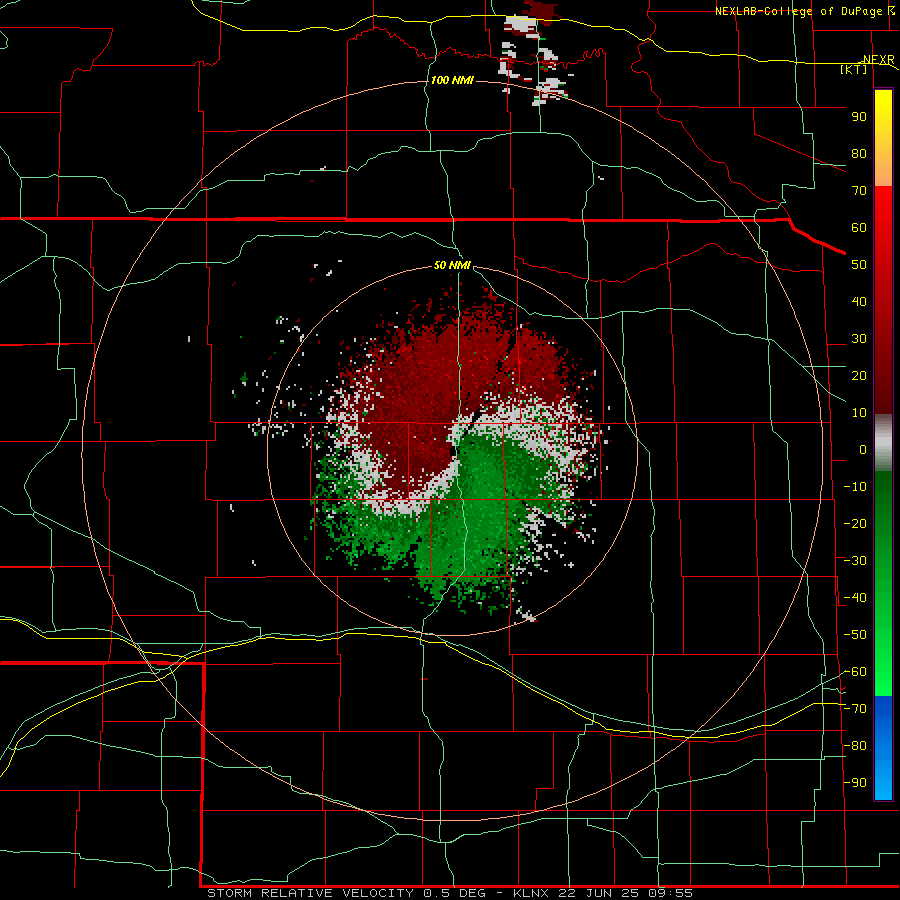Click the '50 NMI' range ring label
Image resolution: width=900 pixels, height=900 pixels.
point(452,265)
